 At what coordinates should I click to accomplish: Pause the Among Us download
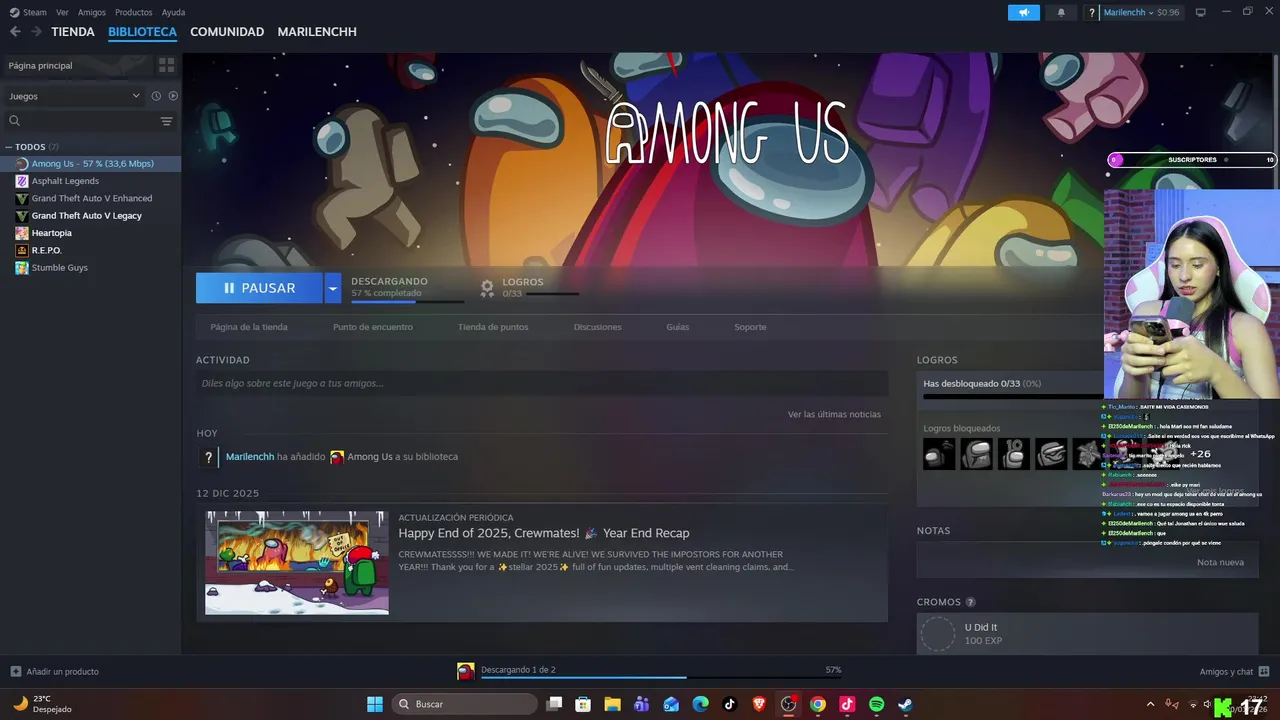coord(259,288)
